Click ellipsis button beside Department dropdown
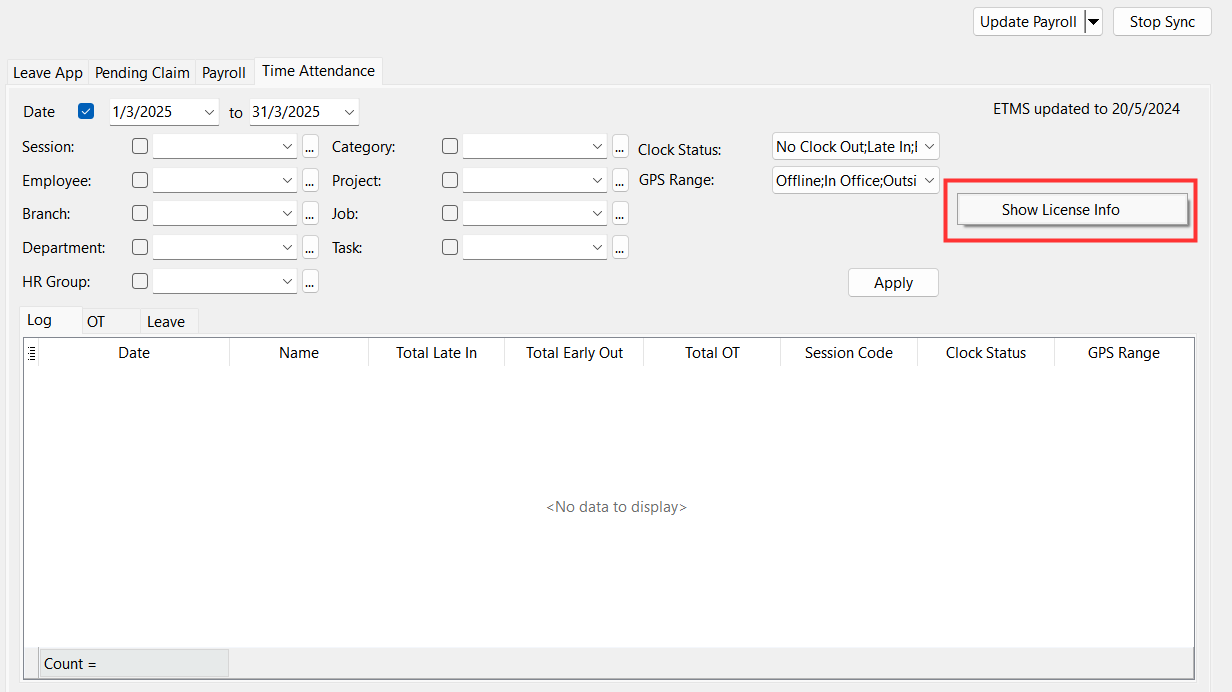Viewport: 1232px width, 692px height. coord(310,248)
